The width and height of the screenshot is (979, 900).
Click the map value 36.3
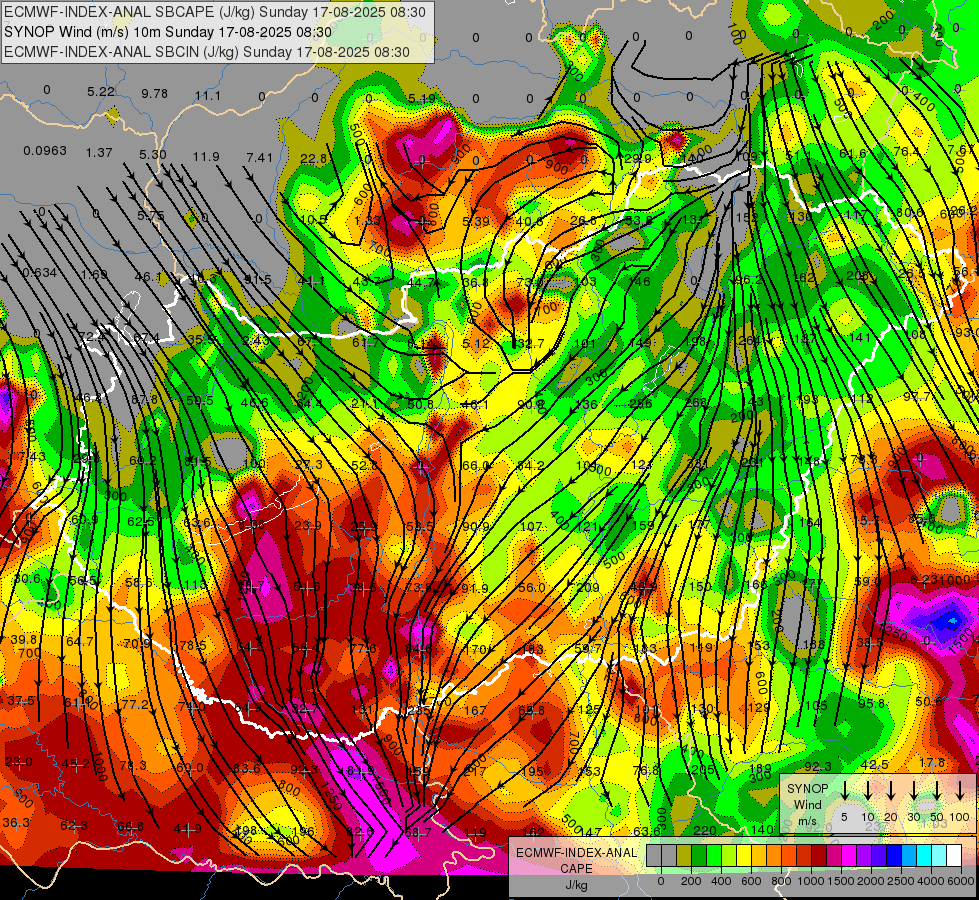[x=16, y=823]
